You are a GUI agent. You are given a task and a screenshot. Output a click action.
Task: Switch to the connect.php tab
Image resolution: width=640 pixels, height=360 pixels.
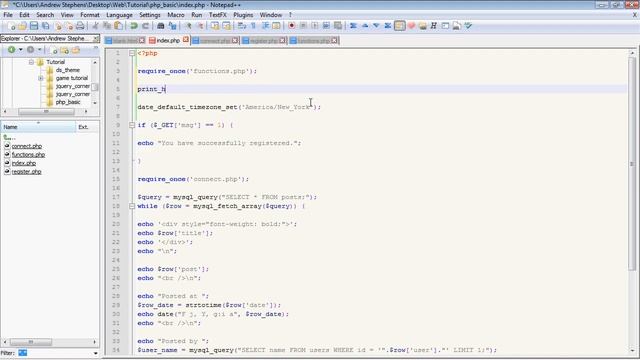click(215, 40)
